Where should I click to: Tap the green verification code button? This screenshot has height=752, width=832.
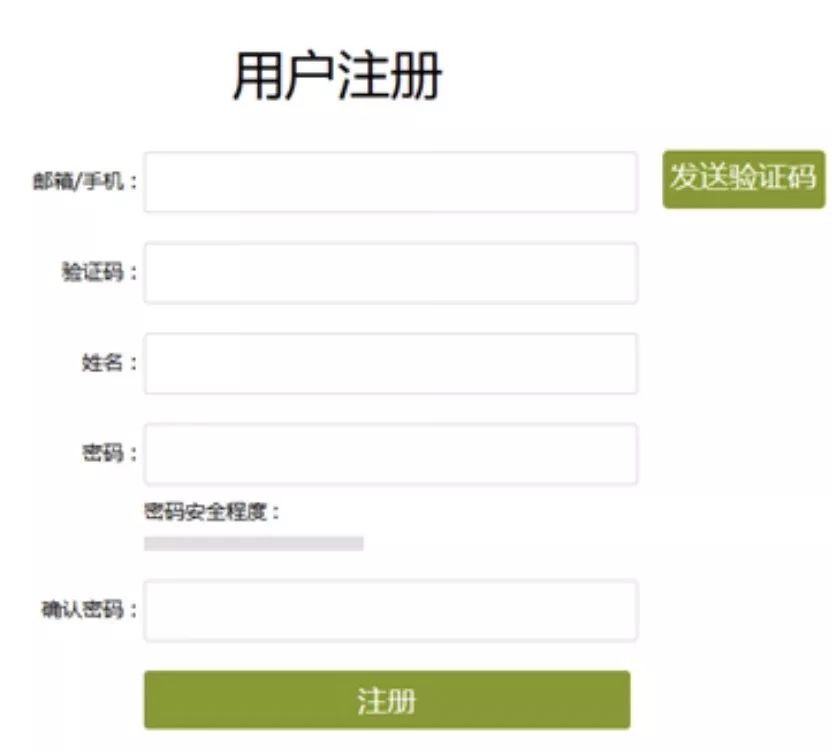pyautogui.click(x=744, y=181)
